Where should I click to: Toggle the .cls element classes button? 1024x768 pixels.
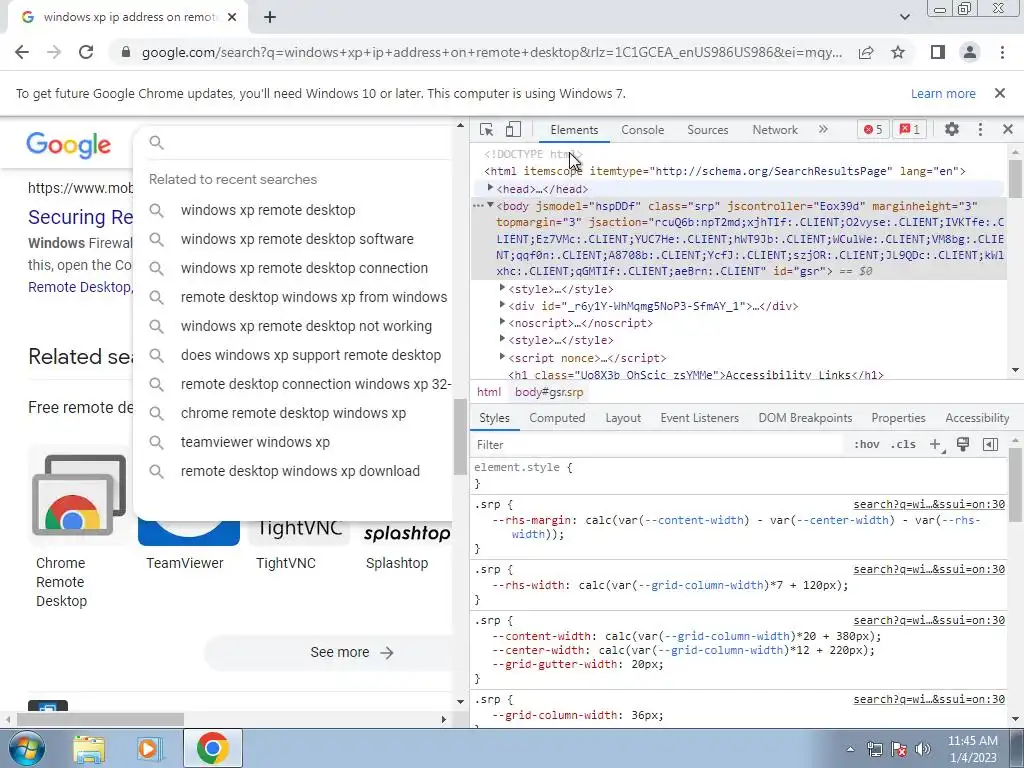click(903, 444)
